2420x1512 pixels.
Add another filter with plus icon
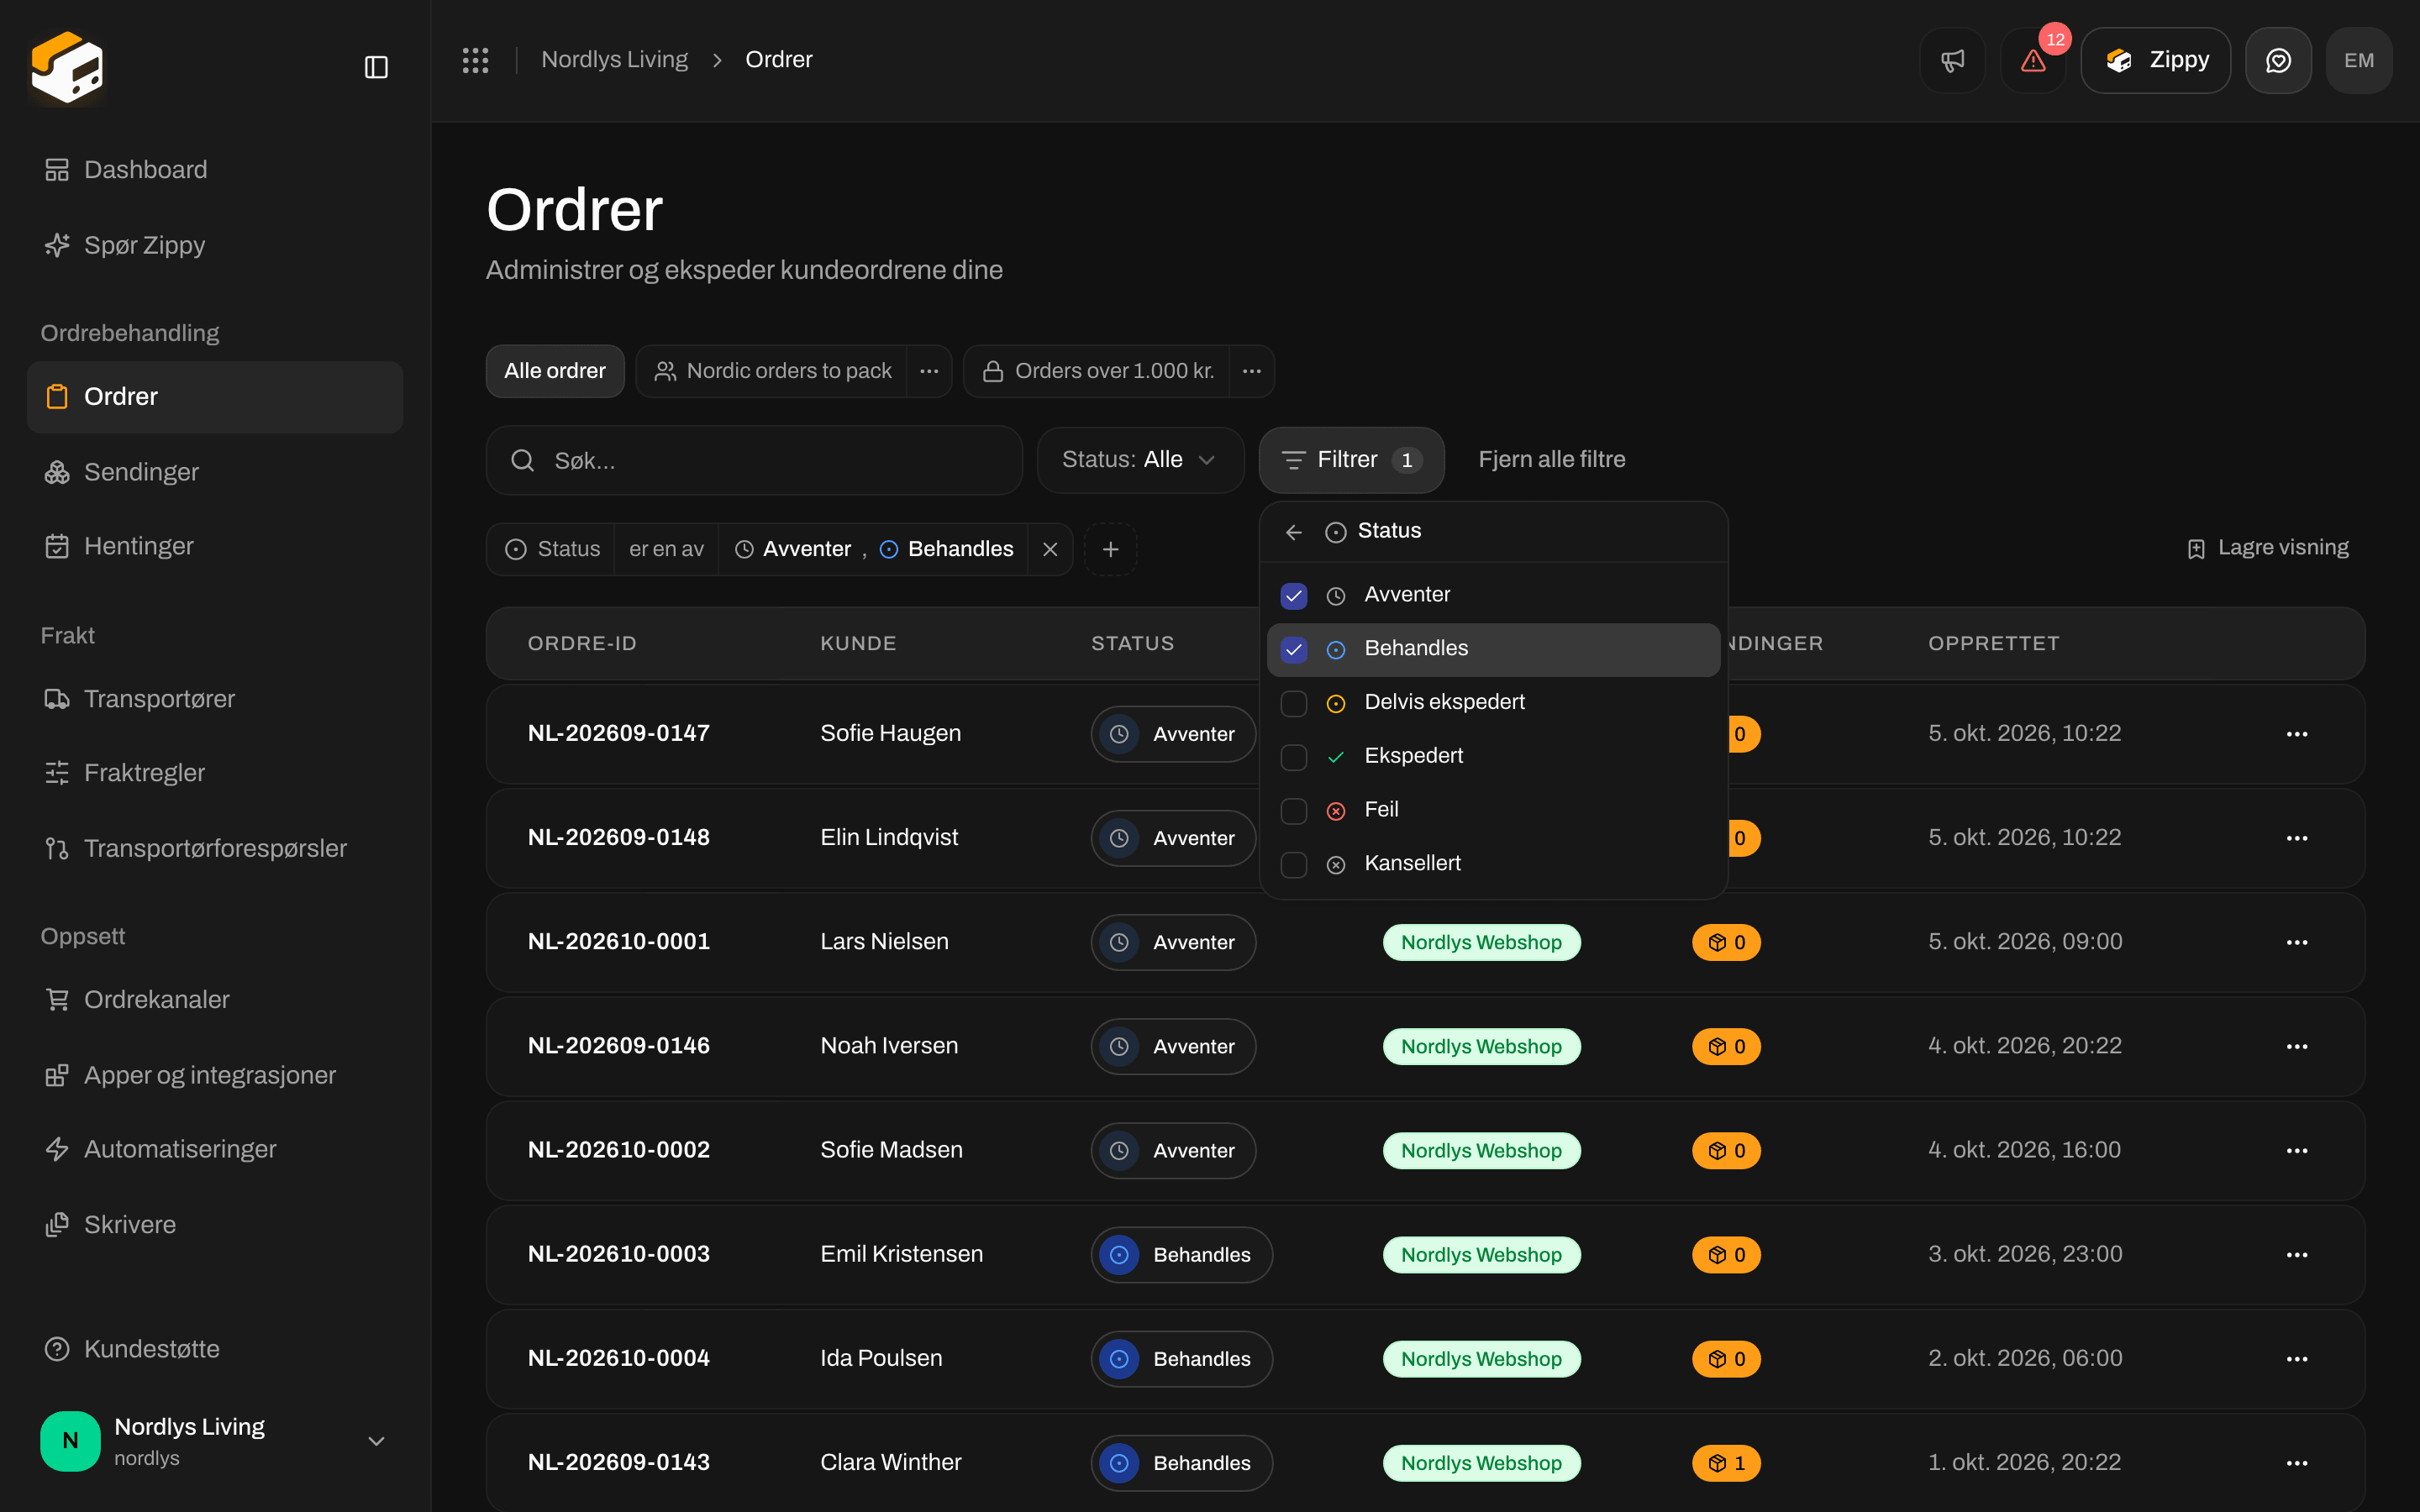[1110, 549]
